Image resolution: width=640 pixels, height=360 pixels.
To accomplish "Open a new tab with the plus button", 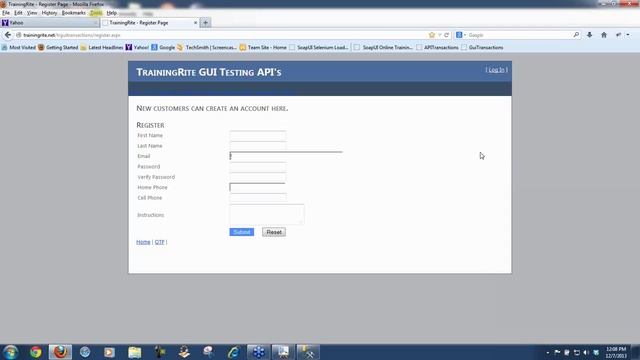I will 206,23.
